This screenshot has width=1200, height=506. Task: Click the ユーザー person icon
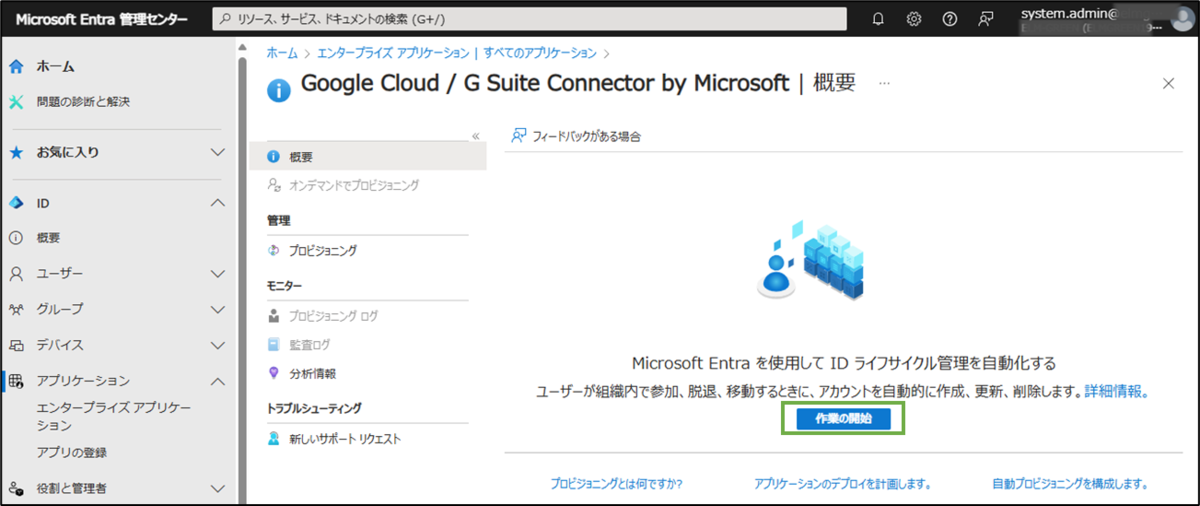15,273
